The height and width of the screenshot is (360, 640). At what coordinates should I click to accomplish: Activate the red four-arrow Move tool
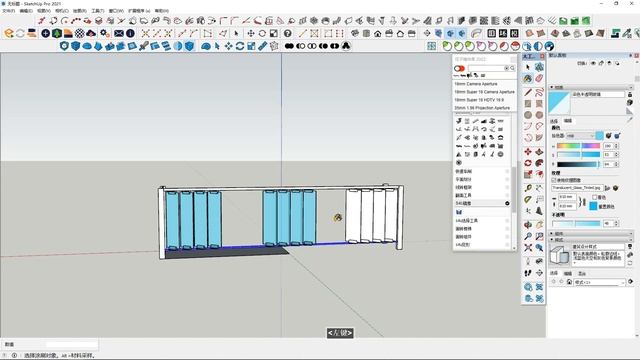click(528, 152)
